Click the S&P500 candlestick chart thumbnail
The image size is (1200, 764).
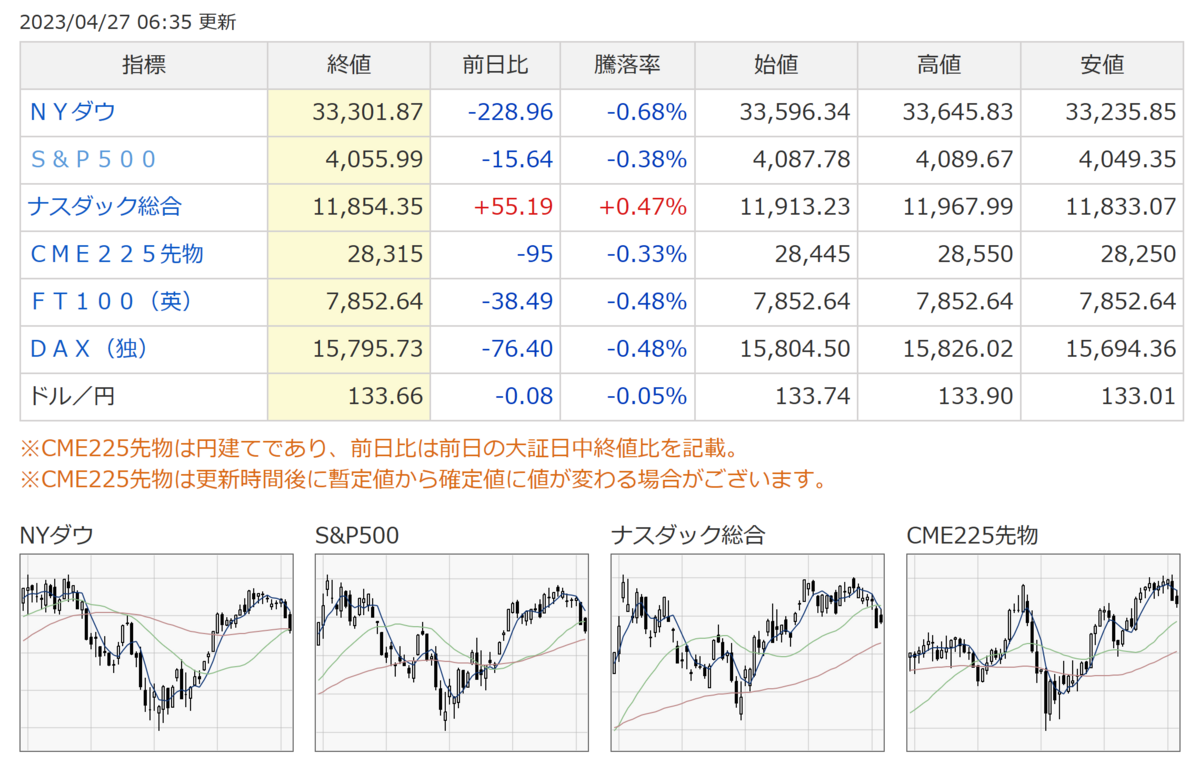452,654
